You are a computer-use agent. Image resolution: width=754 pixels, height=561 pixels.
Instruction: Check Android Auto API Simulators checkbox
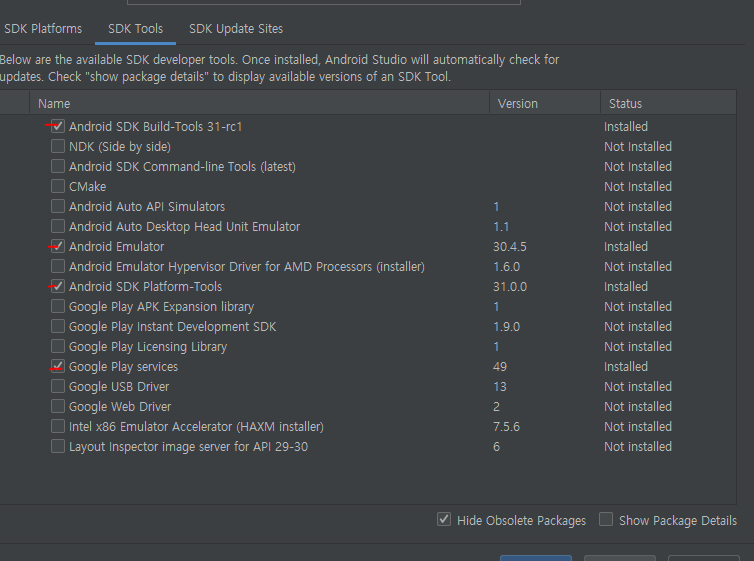(58, 206)
